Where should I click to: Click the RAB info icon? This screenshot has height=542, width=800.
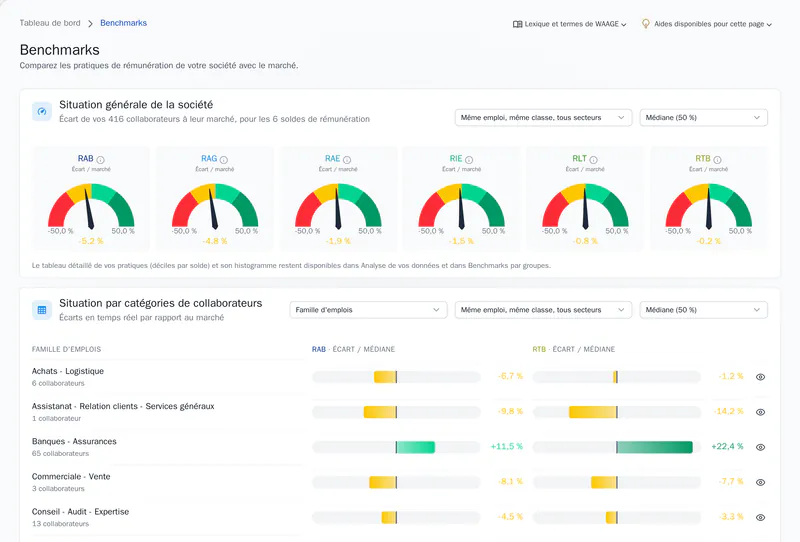[x=101, y=160]
